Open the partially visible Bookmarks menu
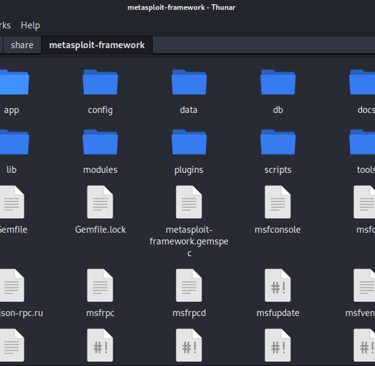 [x=5, y=25]
